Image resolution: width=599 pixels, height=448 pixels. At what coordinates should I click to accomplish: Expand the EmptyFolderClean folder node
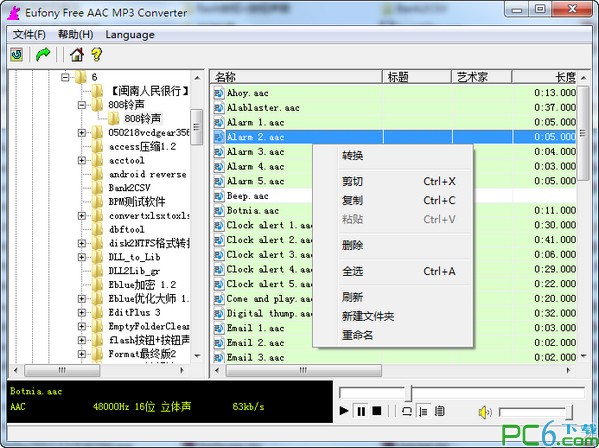coord(82,327)
